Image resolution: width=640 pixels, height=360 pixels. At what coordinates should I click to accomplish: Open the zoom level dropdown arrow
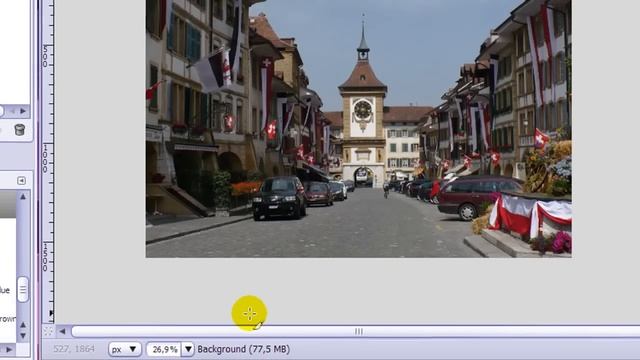[x=188, y=349]
